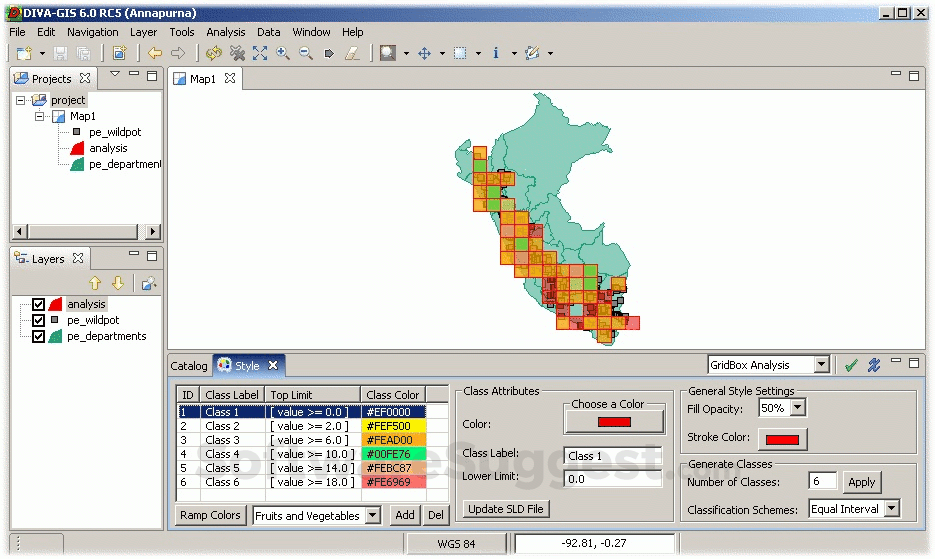Toggle visibility of analysis layer
The width and height of the screenshot is (935, 559).
pos(39,305)
